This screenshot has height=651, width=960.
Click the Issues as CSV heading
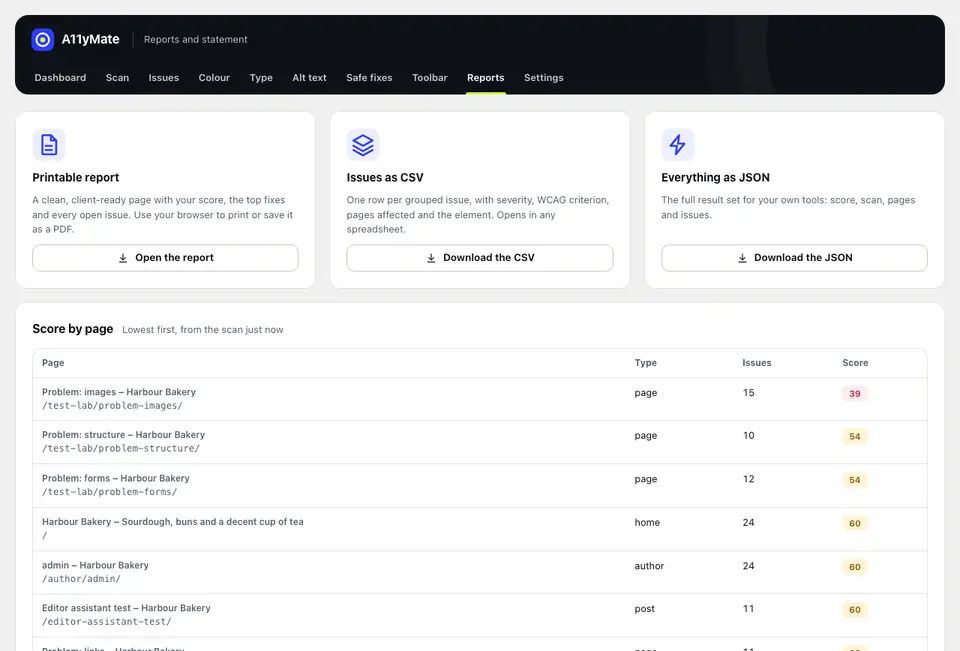pyautogui.click(x=385, y=178)
